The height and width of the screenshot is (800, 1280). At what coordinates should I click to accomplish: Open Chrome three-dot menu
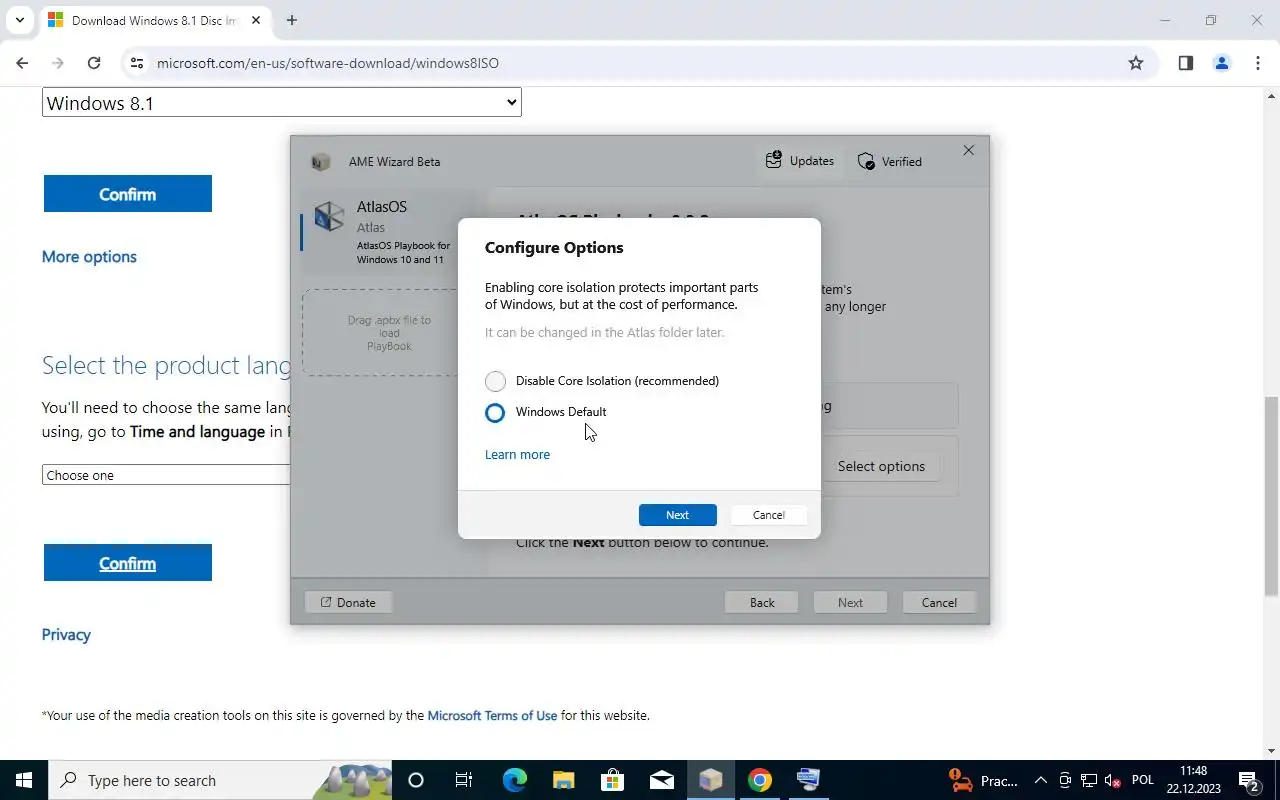[x=1258, y=63]
